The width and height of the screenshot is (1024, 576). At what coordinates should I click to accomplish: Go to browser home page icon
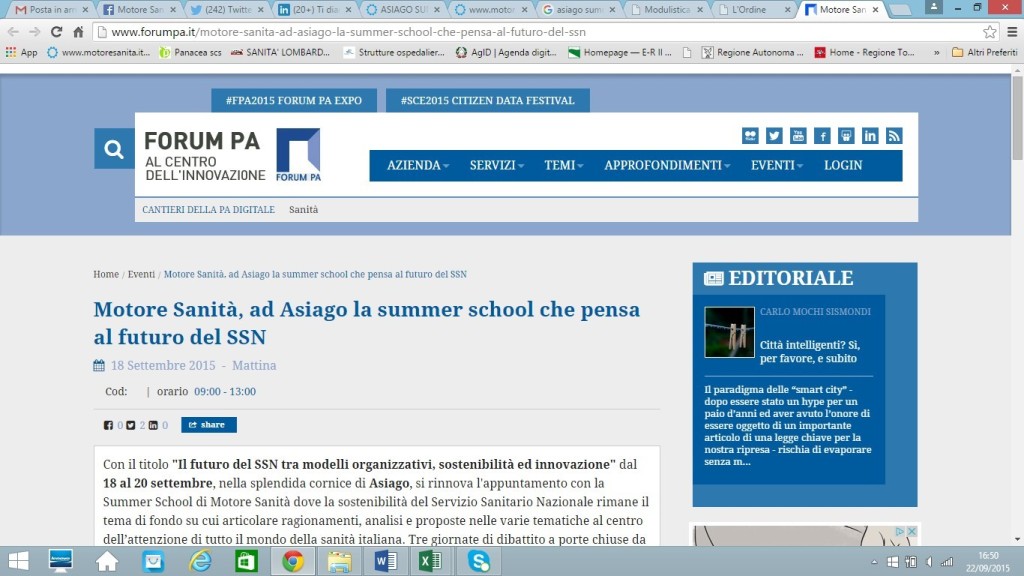tap(78, 31)
